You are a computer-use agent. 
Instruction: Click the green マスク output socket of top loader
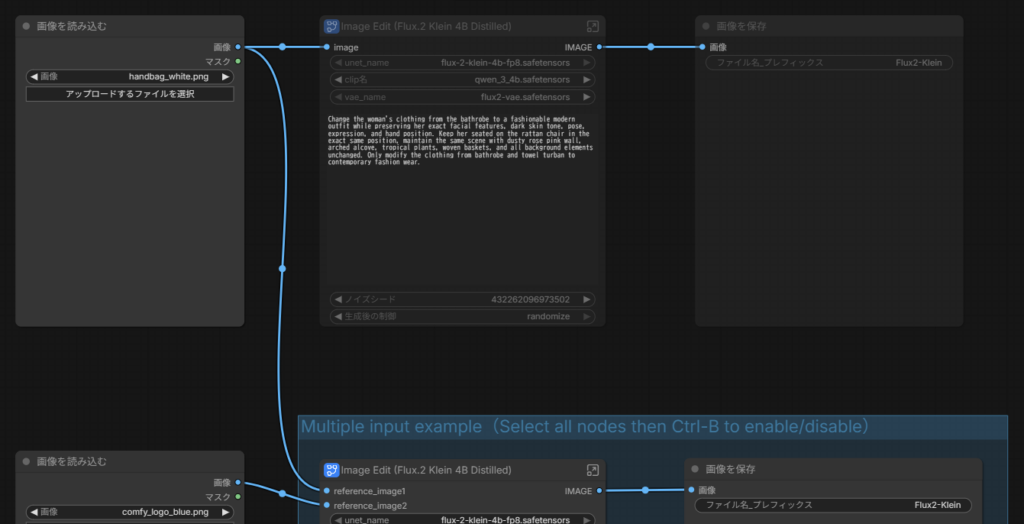point(238,61)
